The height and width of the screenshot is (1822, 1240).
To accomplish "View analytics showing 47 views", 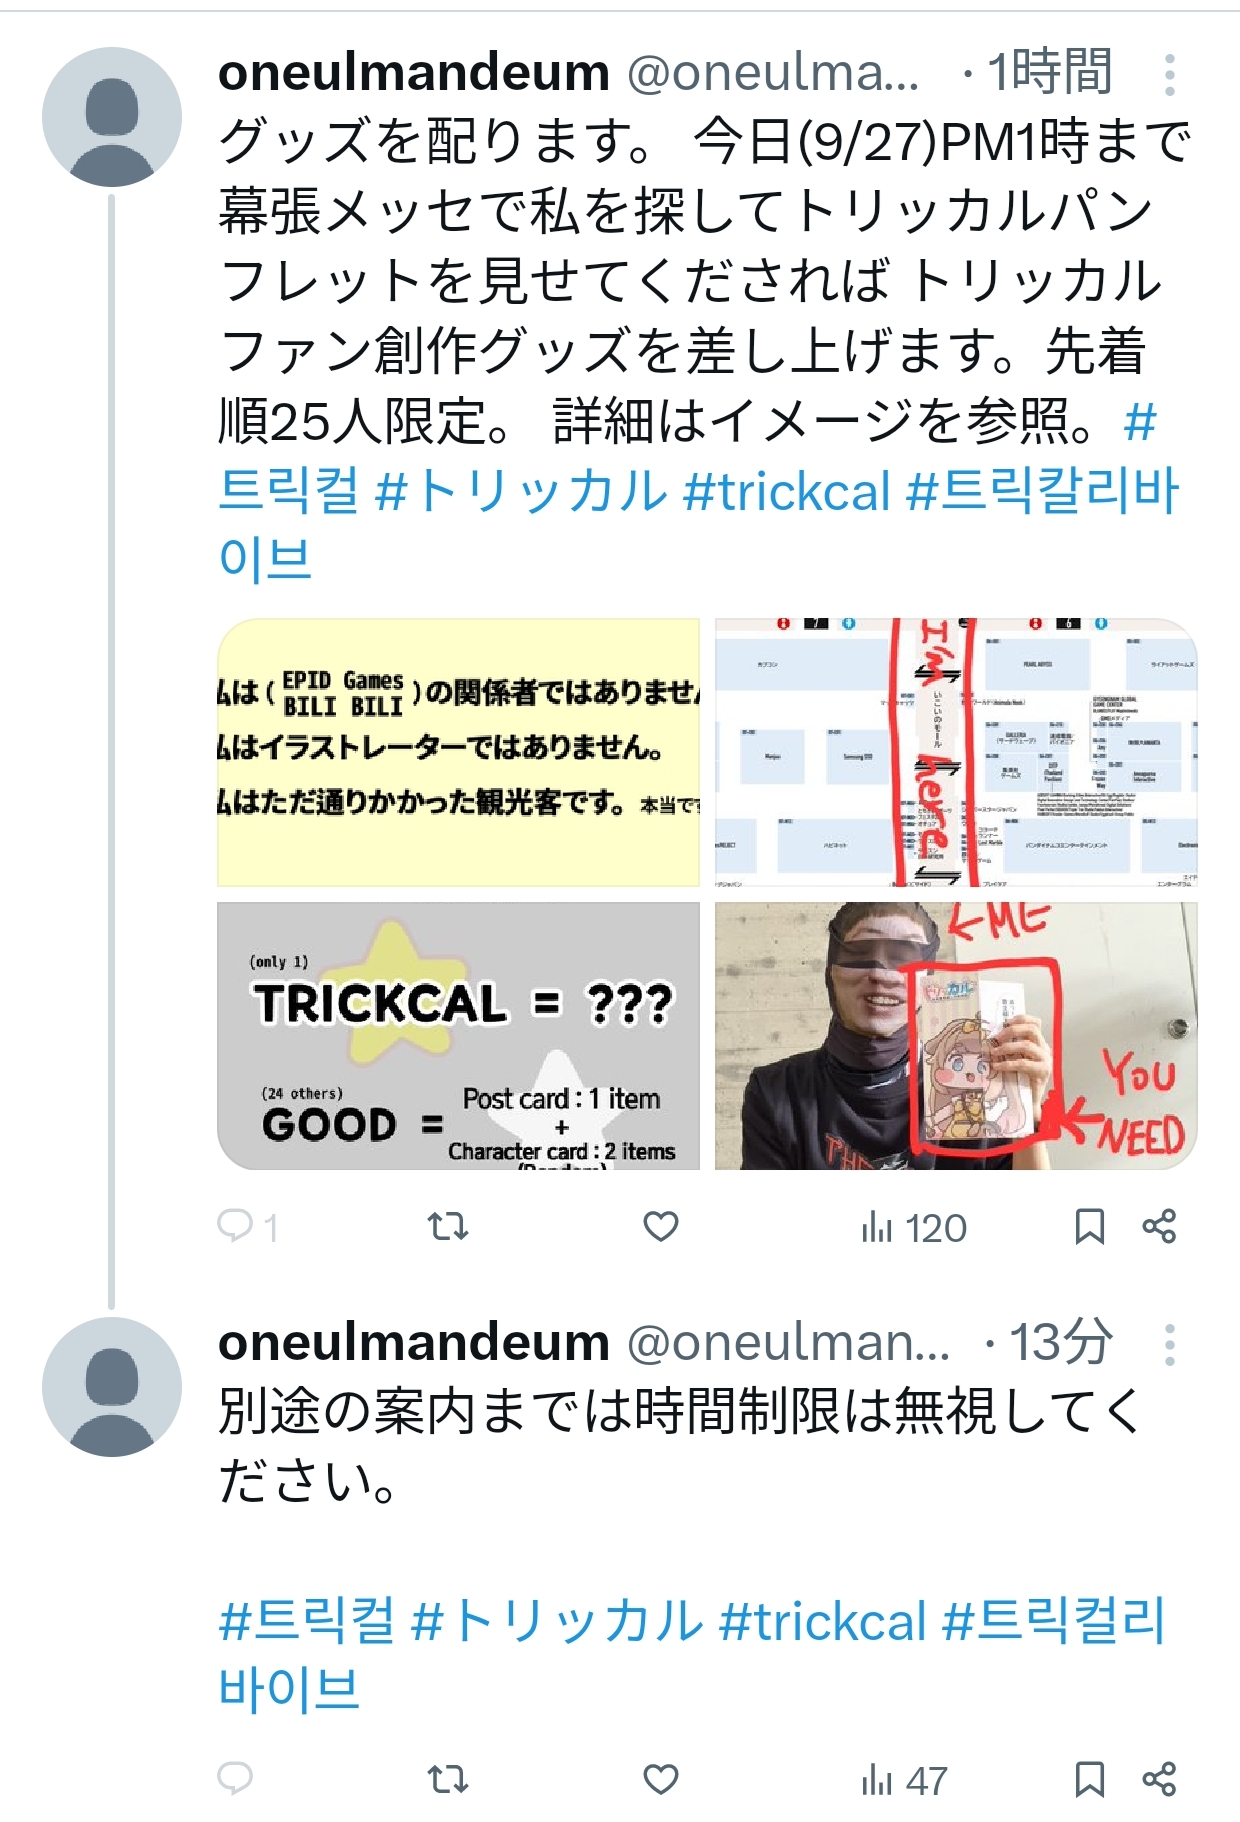I will click(904, 1780).
